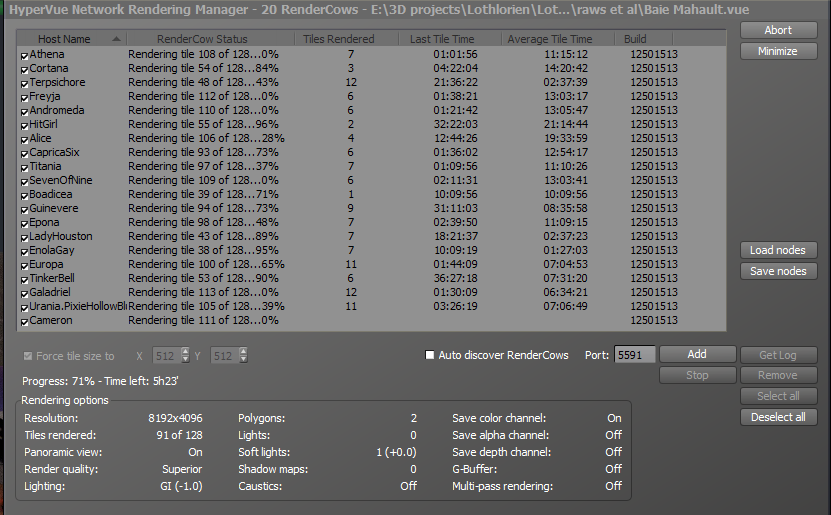The image size is (831, 515).
Task: Sort by Tiles Rendered column
Action: [339, 39]
